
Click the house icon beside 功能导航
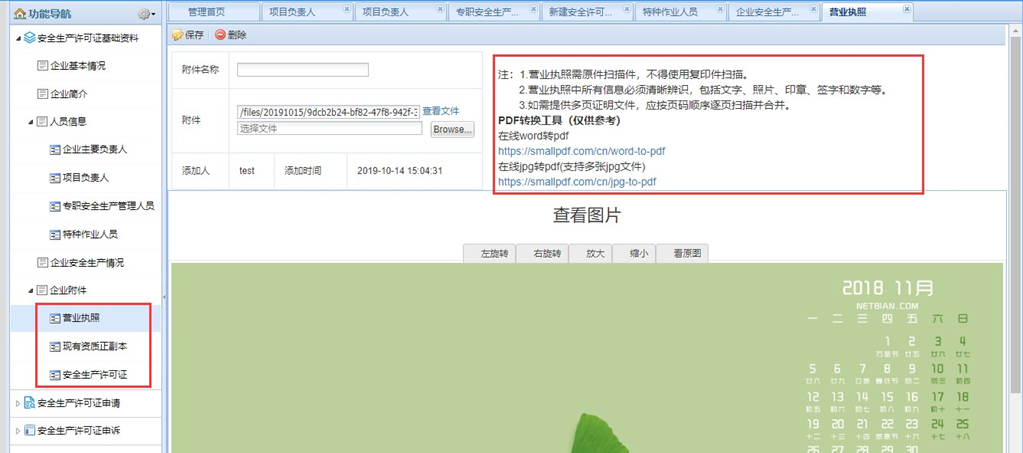click(20, 14)
